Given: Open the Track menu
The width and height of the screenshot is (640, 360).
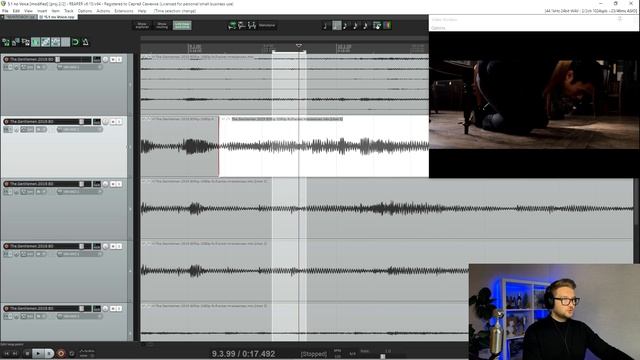Looking at the screenshot, I should click(x=69, y=11).
